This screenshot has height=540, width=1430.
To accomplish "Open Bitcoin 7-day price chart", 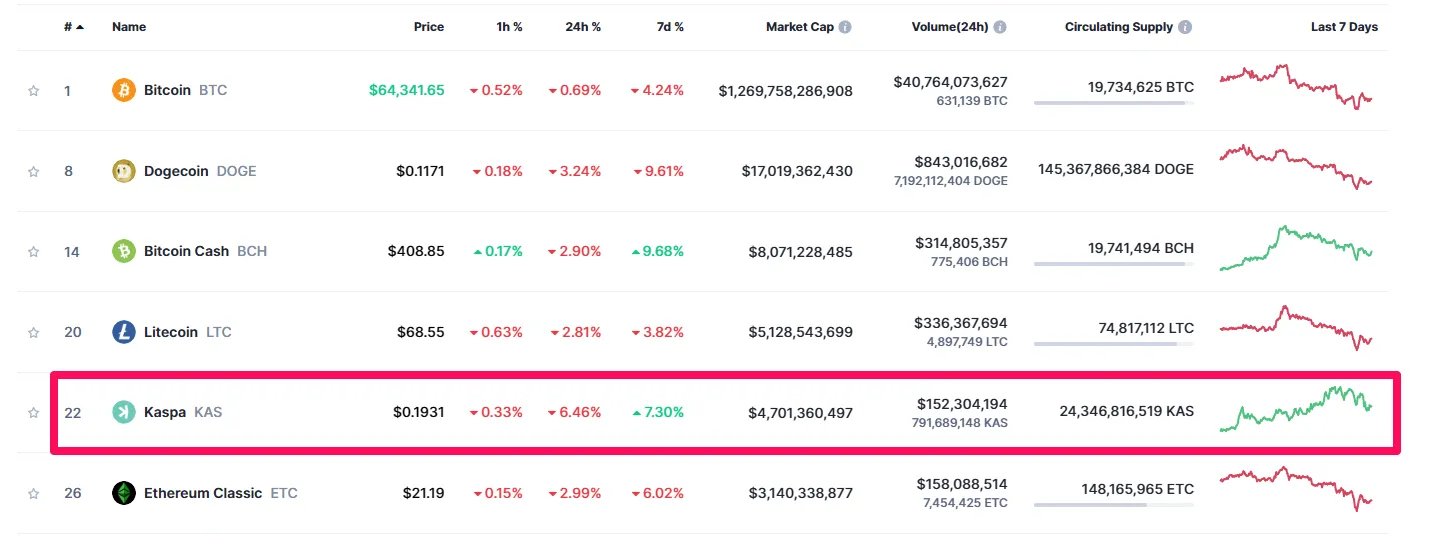I will [x=1296, y=86].
